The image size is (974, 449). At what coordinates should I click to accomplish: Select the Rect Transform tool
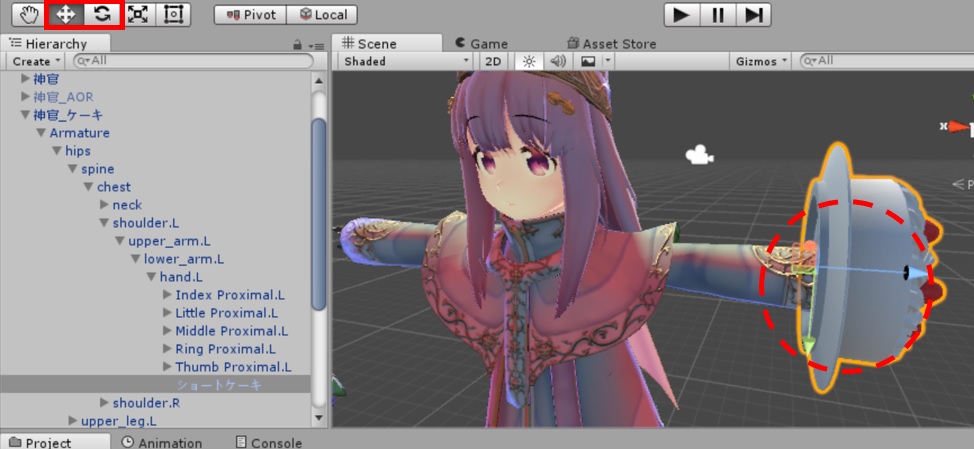tap(173, 14)
